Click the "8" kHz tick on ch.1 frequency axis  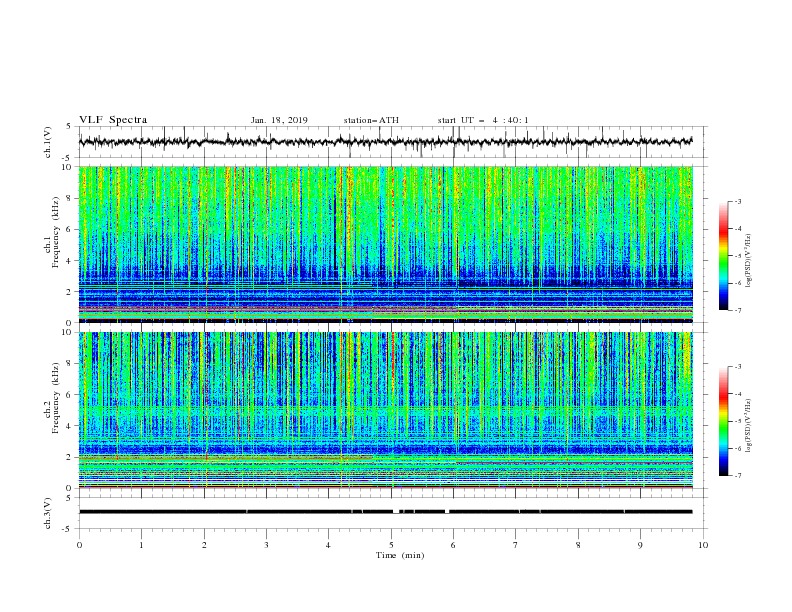click(x=69, y=198)
